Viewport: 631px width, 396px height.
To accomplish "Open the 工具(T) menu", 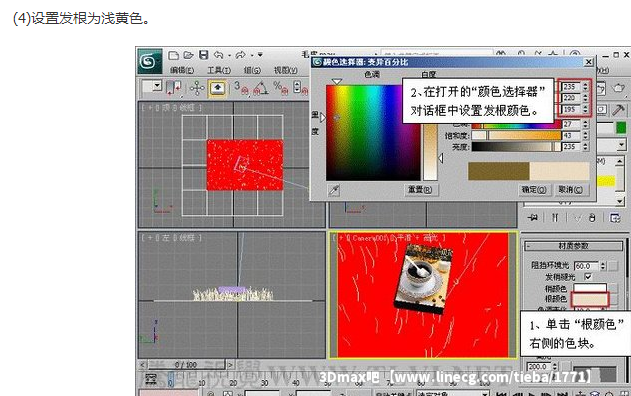I will click(x=219, y=70).
